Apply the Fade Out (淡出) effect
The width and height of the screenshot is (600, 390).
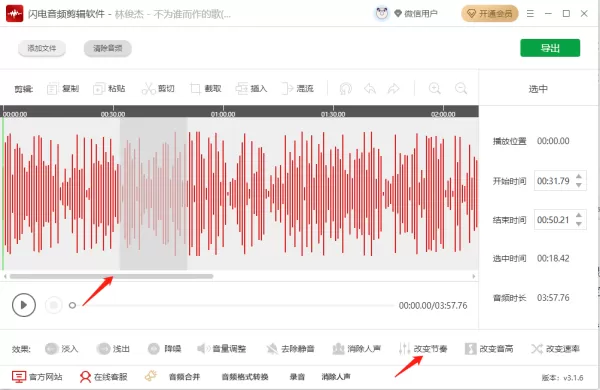pos(113,349)
